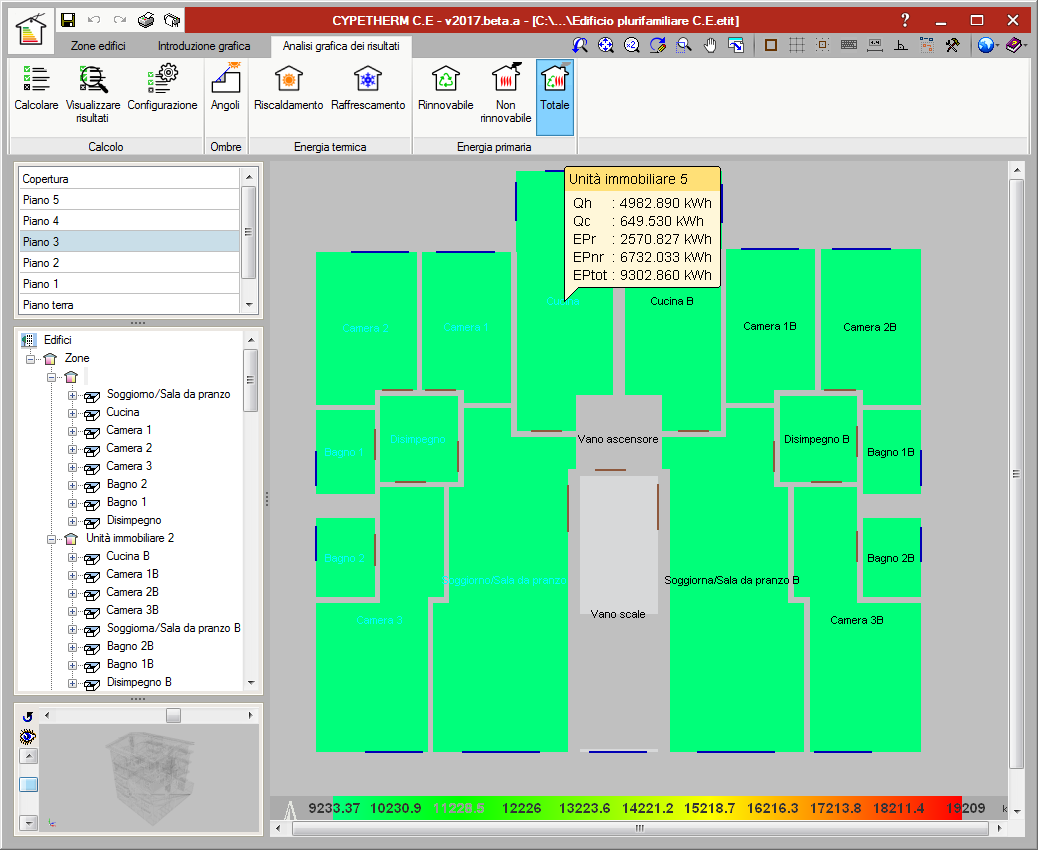Select Piano 3 in the floor list
The height and width of the screenshot is (850, 1038).
(129, 242)
